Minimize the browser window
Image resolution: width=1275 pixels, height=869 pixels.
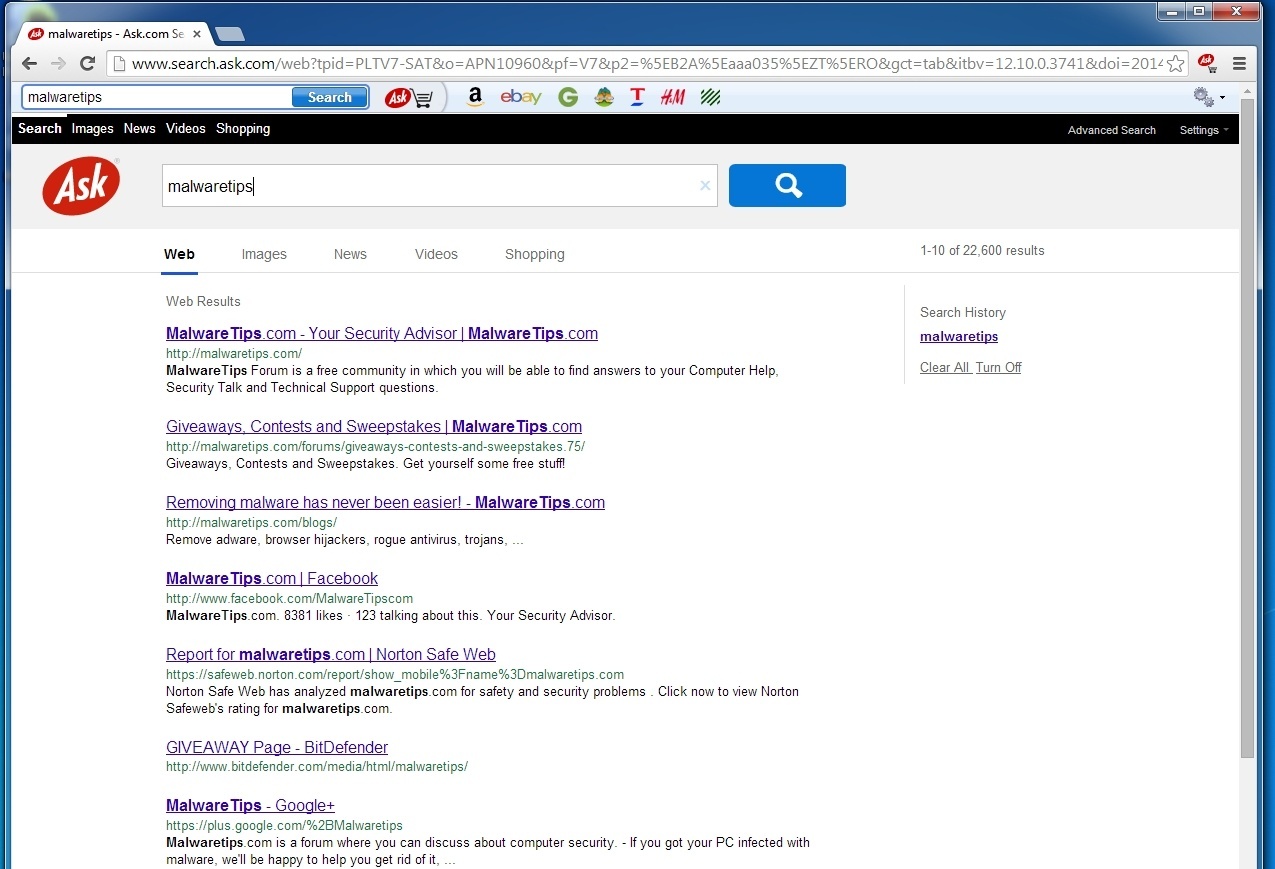click(1171, 10)
